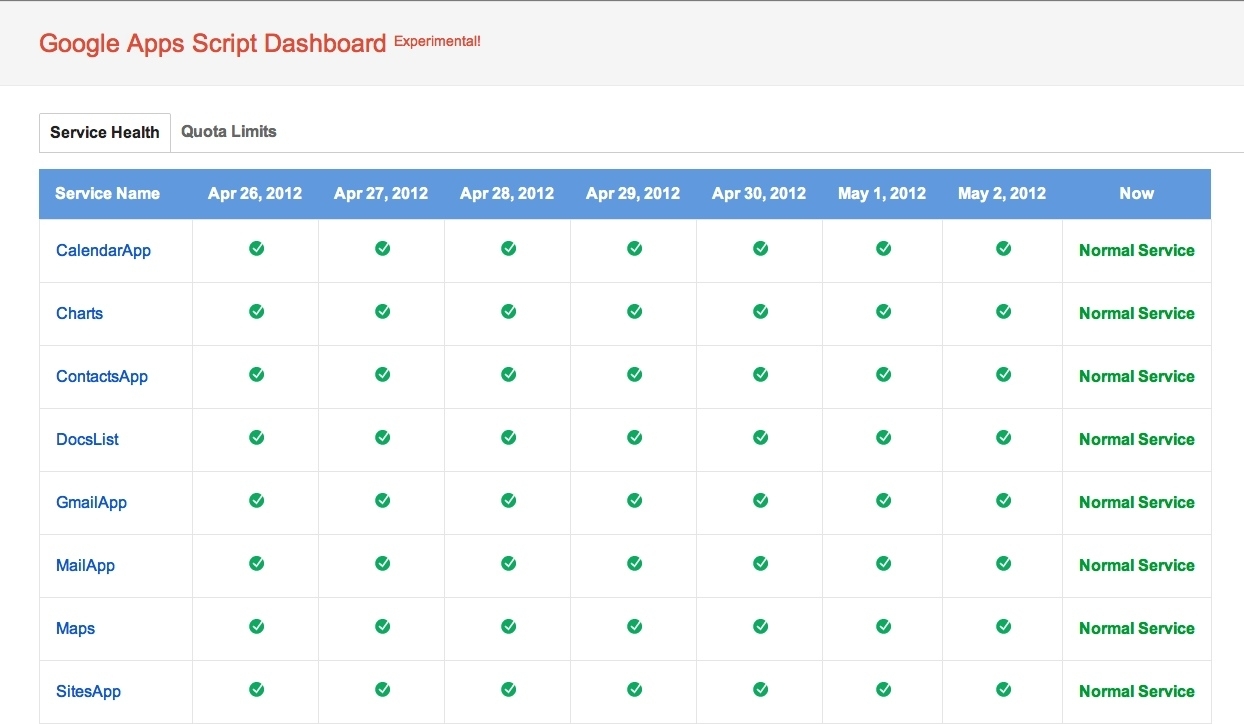Switch to the Quota Limits tab

pos(229,131)
